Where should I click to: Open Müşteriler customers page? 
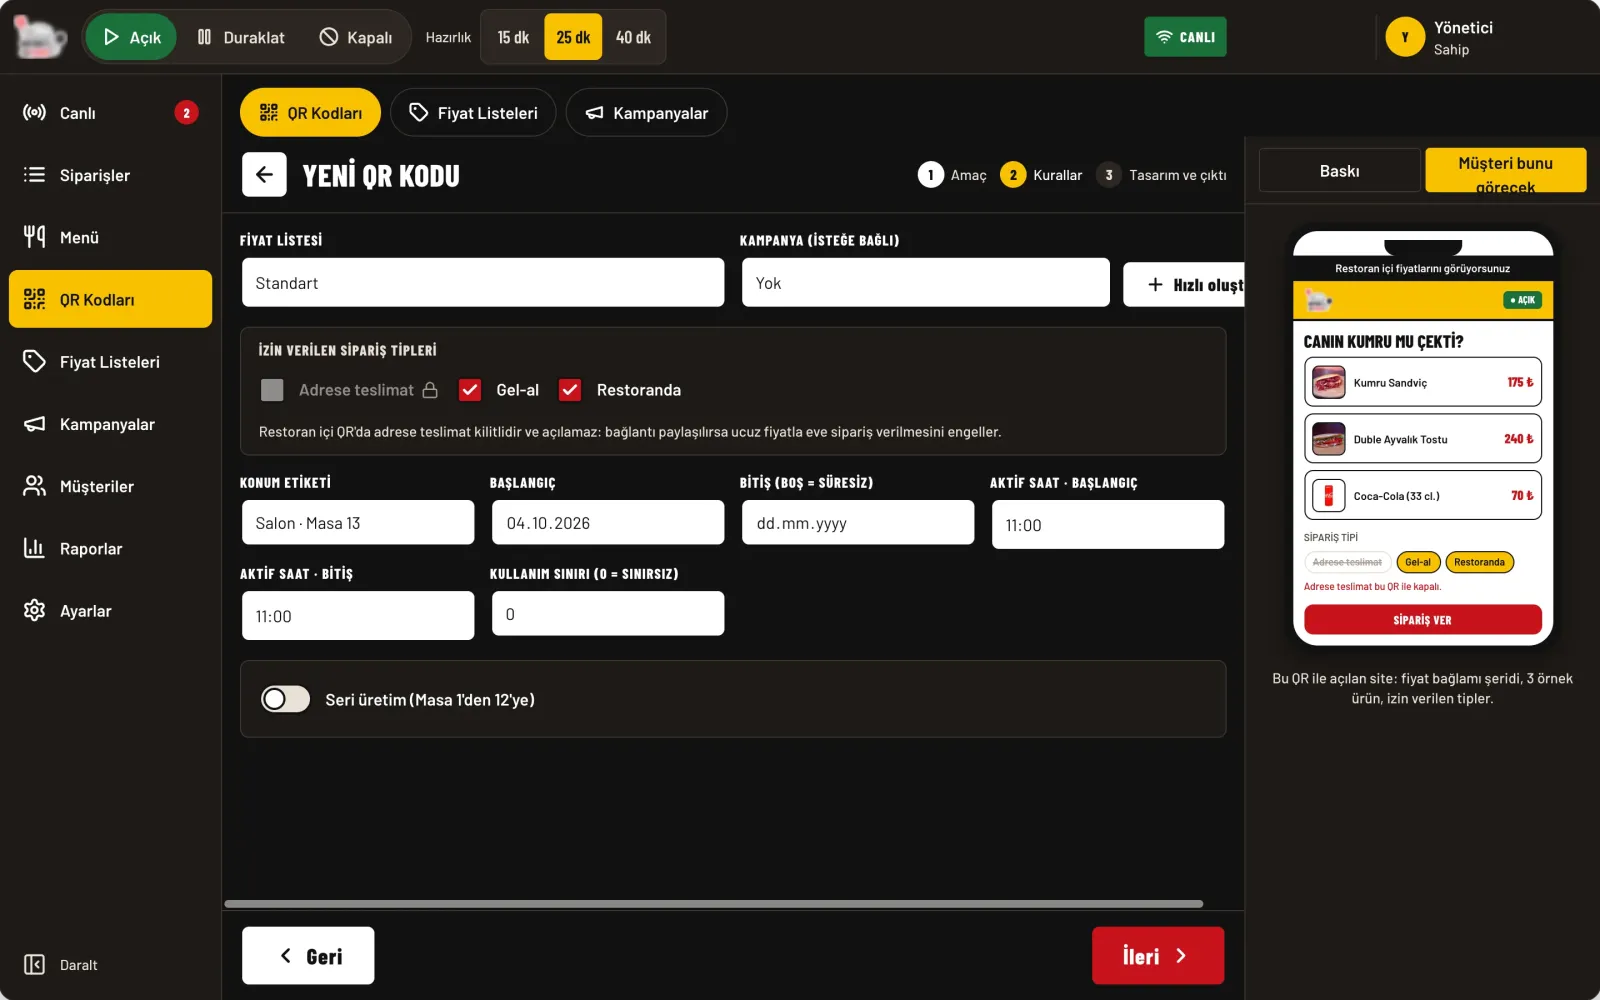(x=110, y=486)
